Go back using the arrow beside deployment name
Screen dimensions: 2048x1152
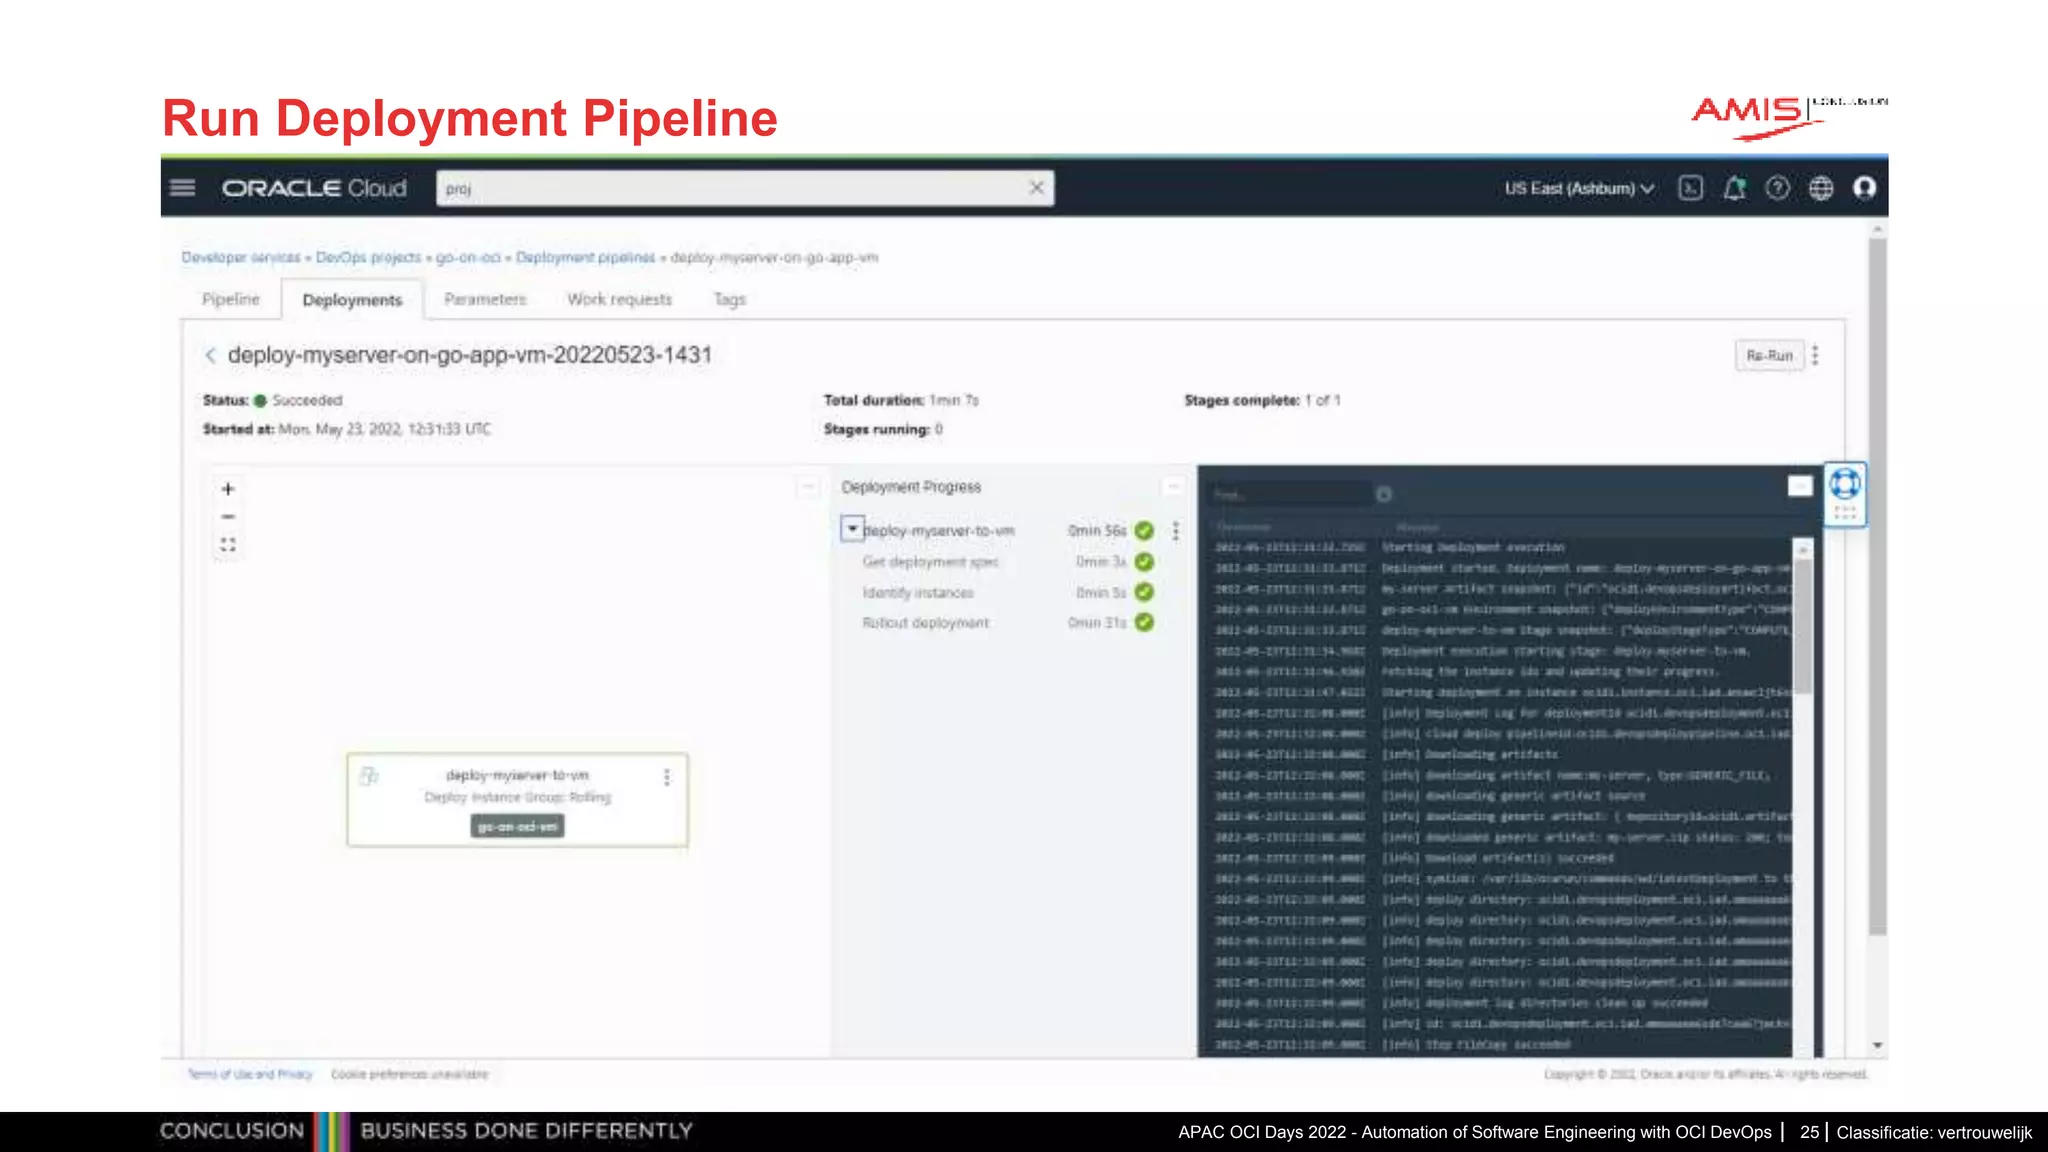[210, 355]
